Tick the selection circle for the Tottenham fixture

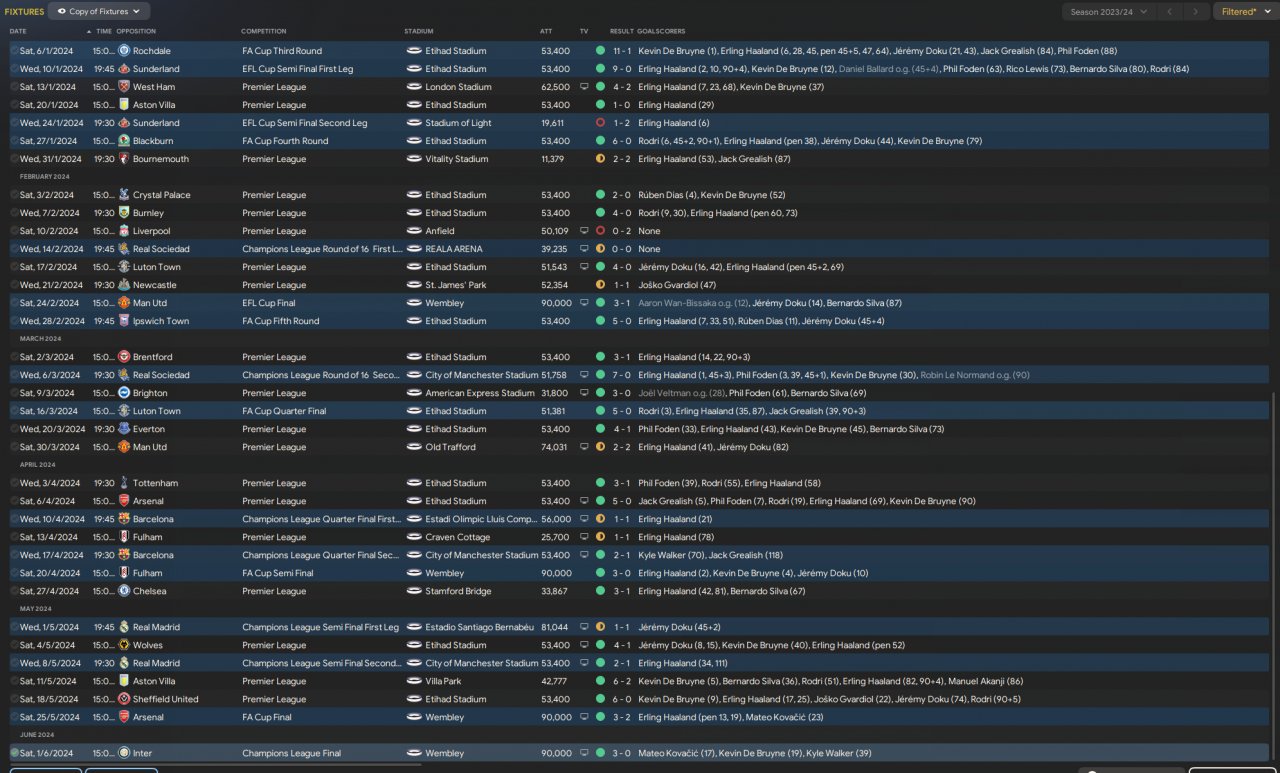click(14, 483)
